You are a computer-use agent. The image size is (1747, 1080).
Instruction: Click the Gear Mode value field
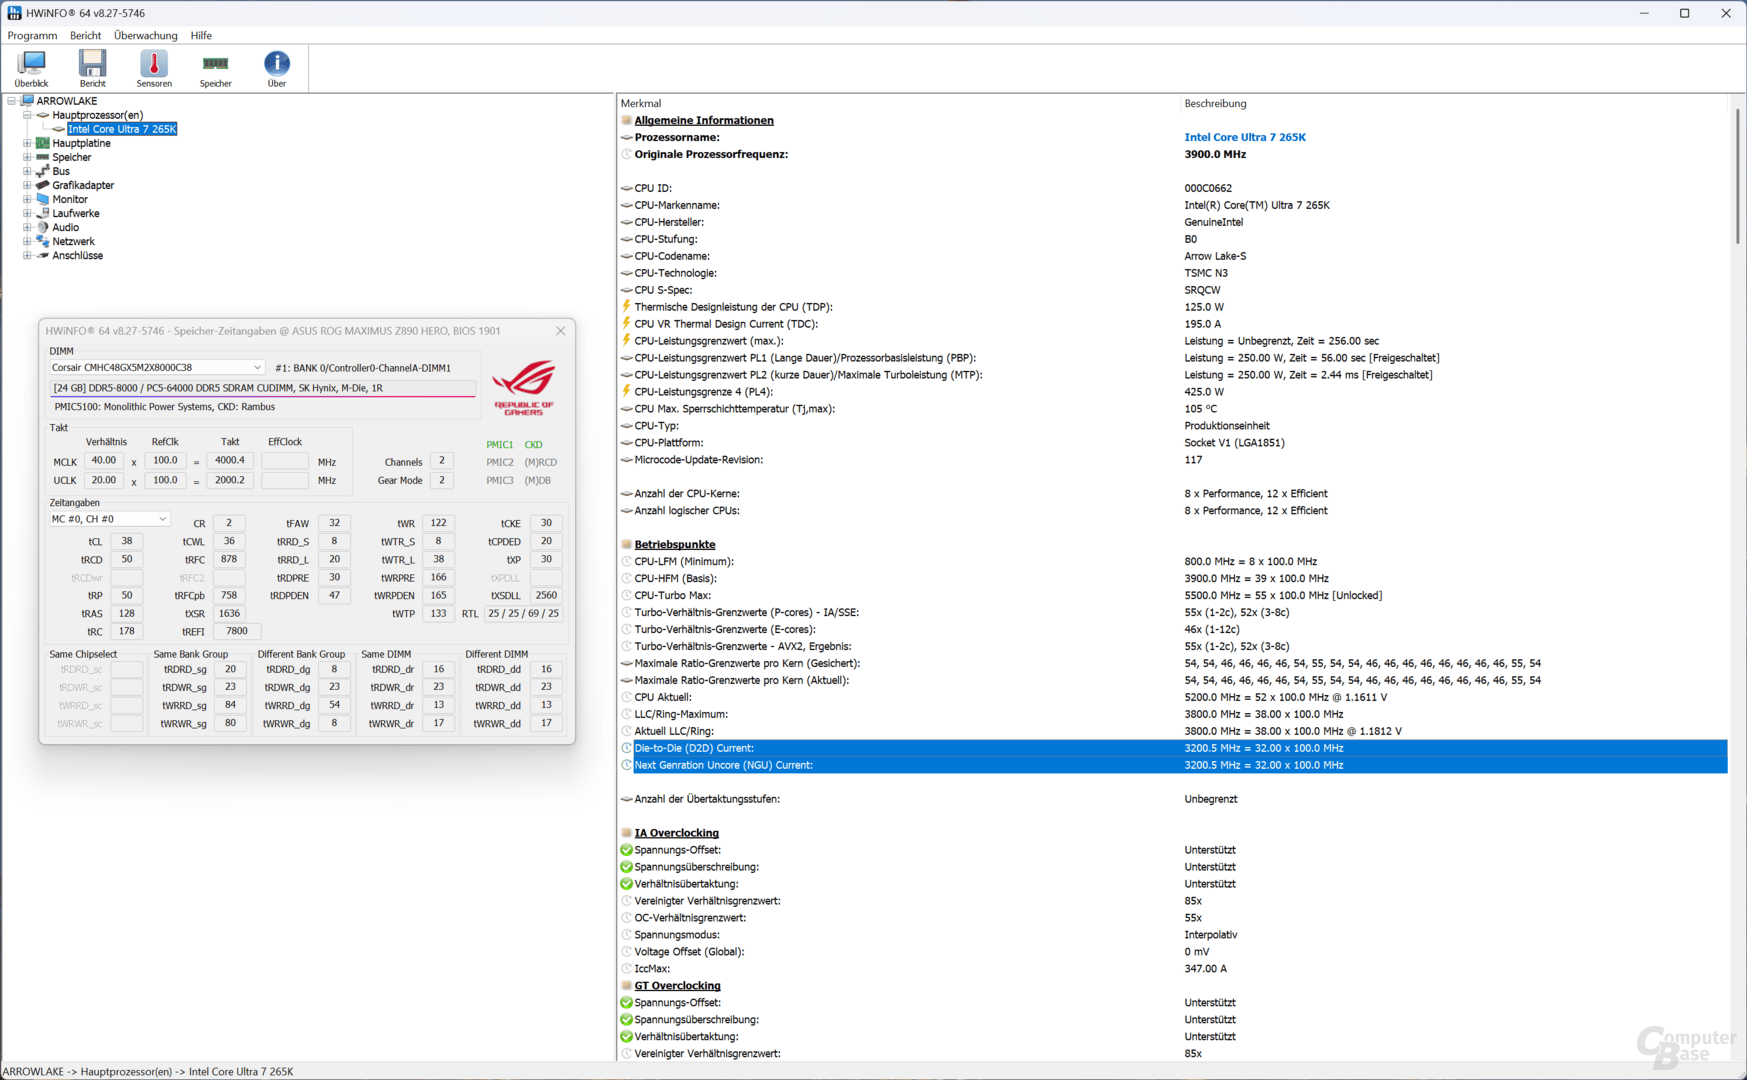tap(442, 481)
